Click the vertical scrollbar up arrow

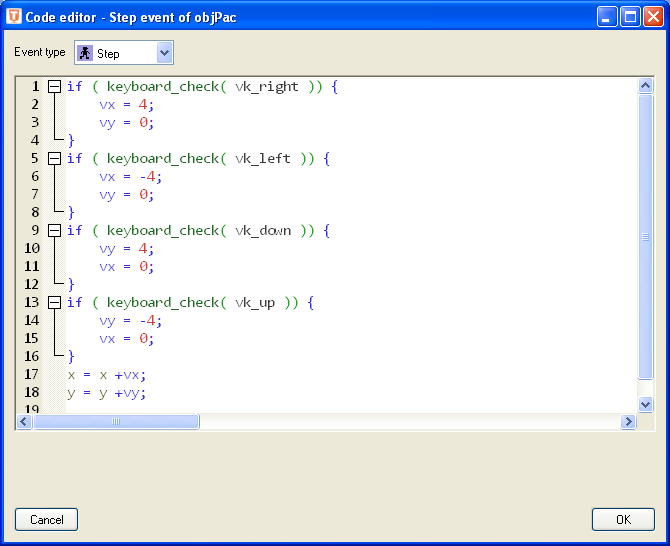tap(645, 86)
